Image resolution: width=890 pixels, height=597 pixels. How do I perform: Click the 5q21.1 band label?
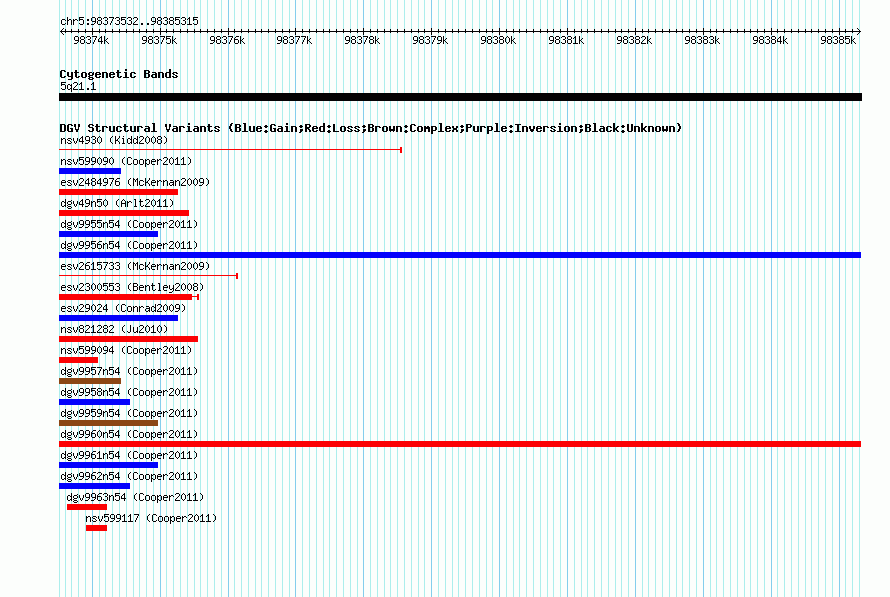[78, 86]
